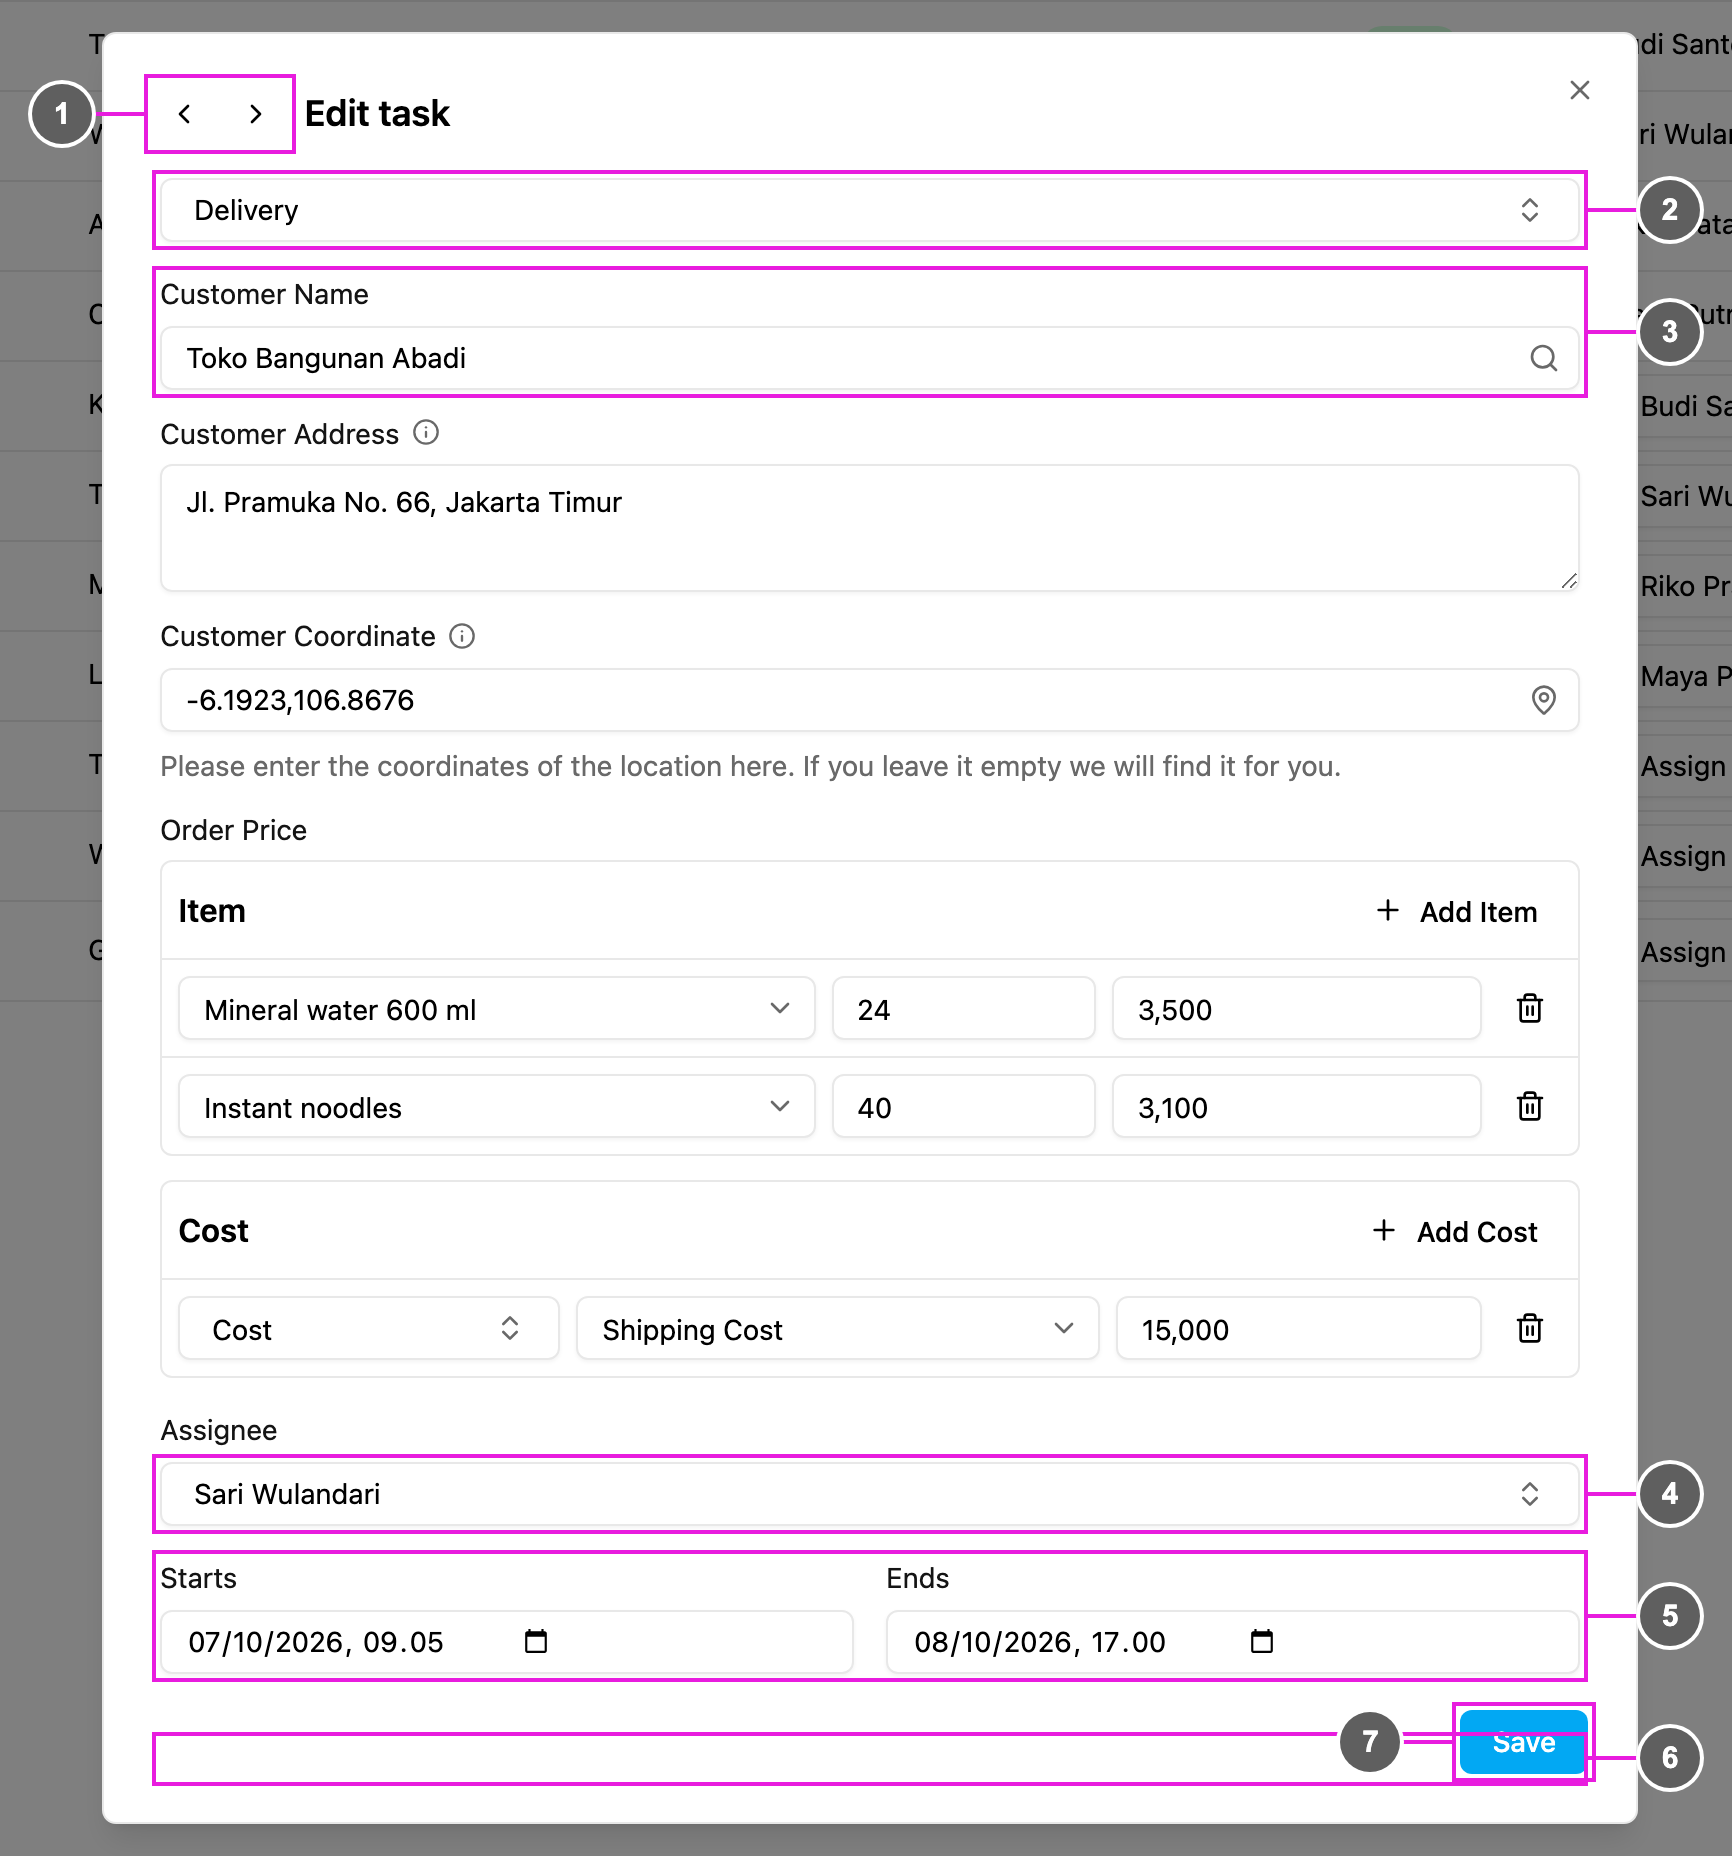This screenshot has height=1856, width=1732.
Task: Click the coordinate field showing -6.1923,106.8676
Action: [x=870, y=700]
